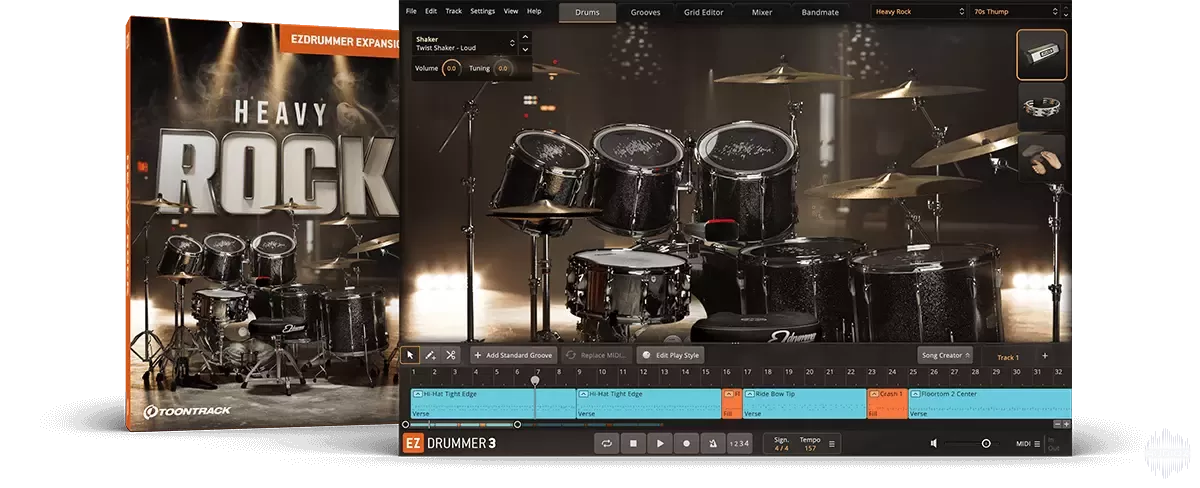Switch to the Mixer tab
This screenshot has width=1200, height=488.
762,12
